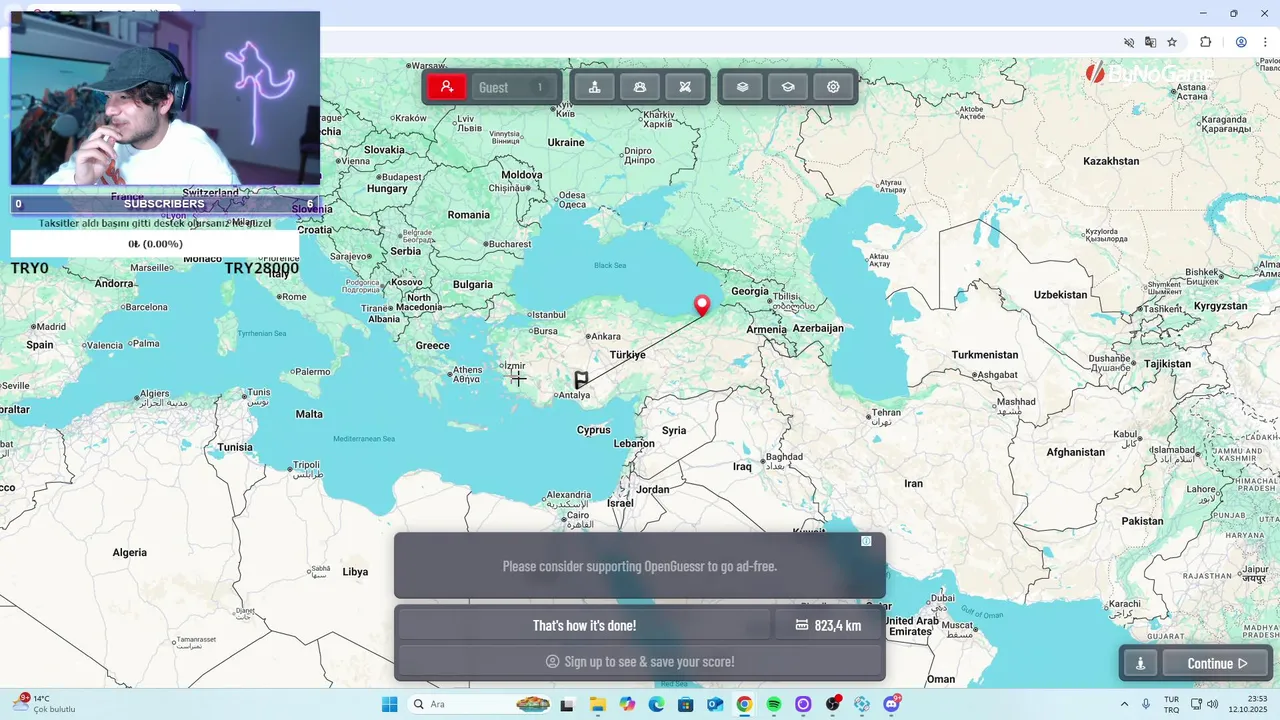This screenshot has width=1280, height=720.
Task: Open the purple circle app on the taskbar
Action: point(803,704)
